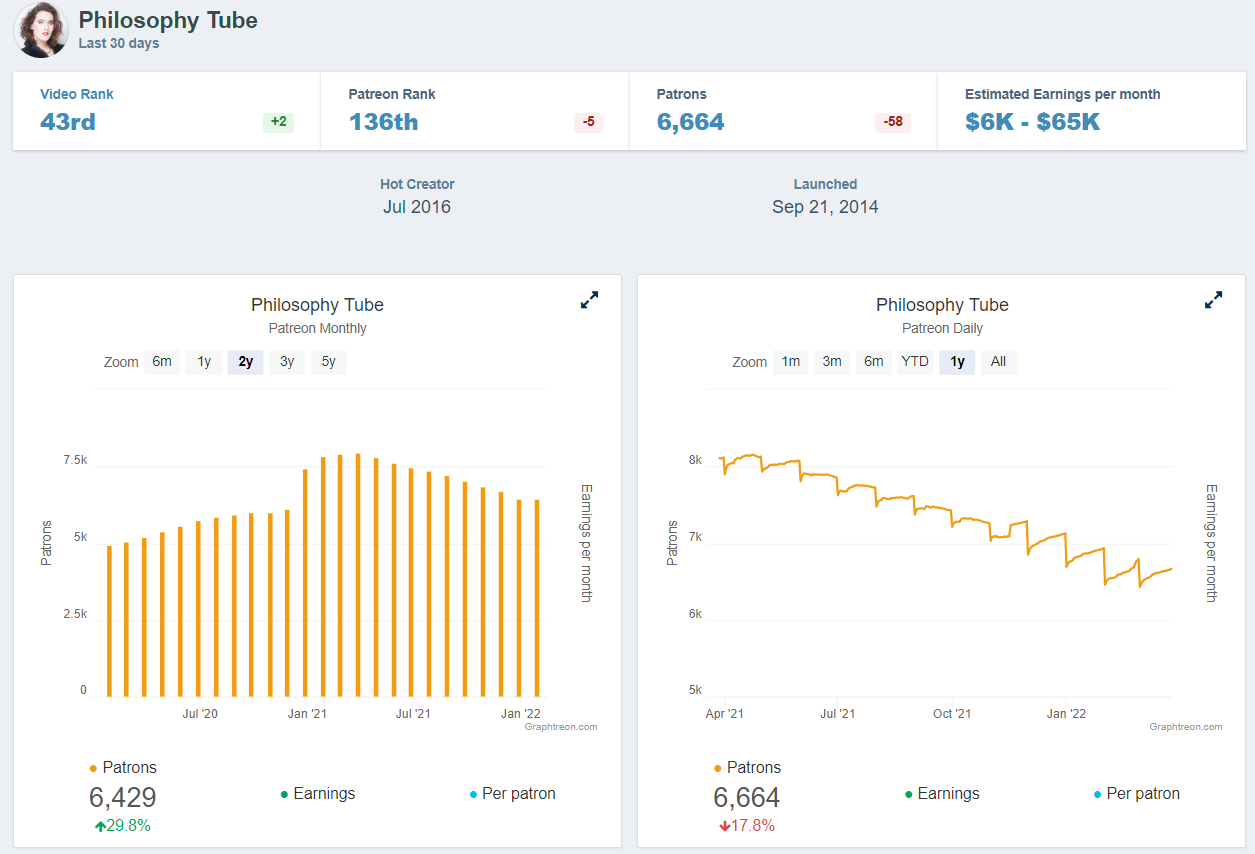Click the 29.8% increase indicator
Screen dimensions: 1255x854
123,826
